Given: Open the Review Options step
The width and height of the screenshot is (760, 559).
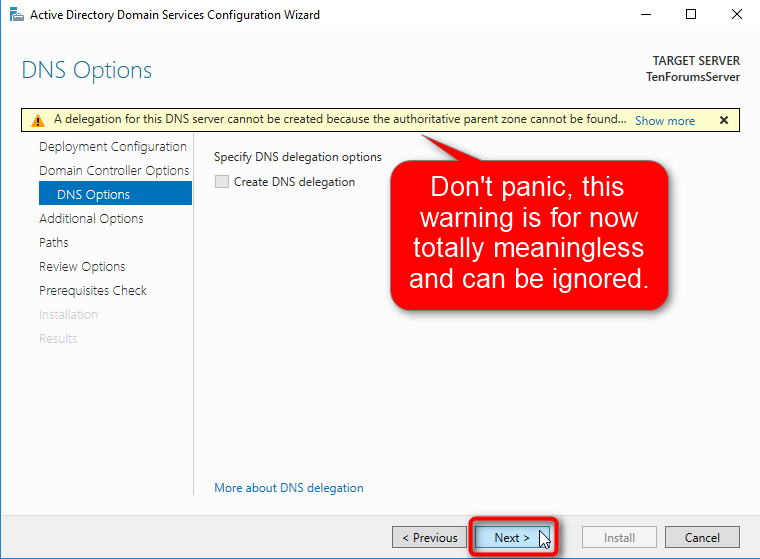Looking at the screenshot, I should (x=82, y=267).
